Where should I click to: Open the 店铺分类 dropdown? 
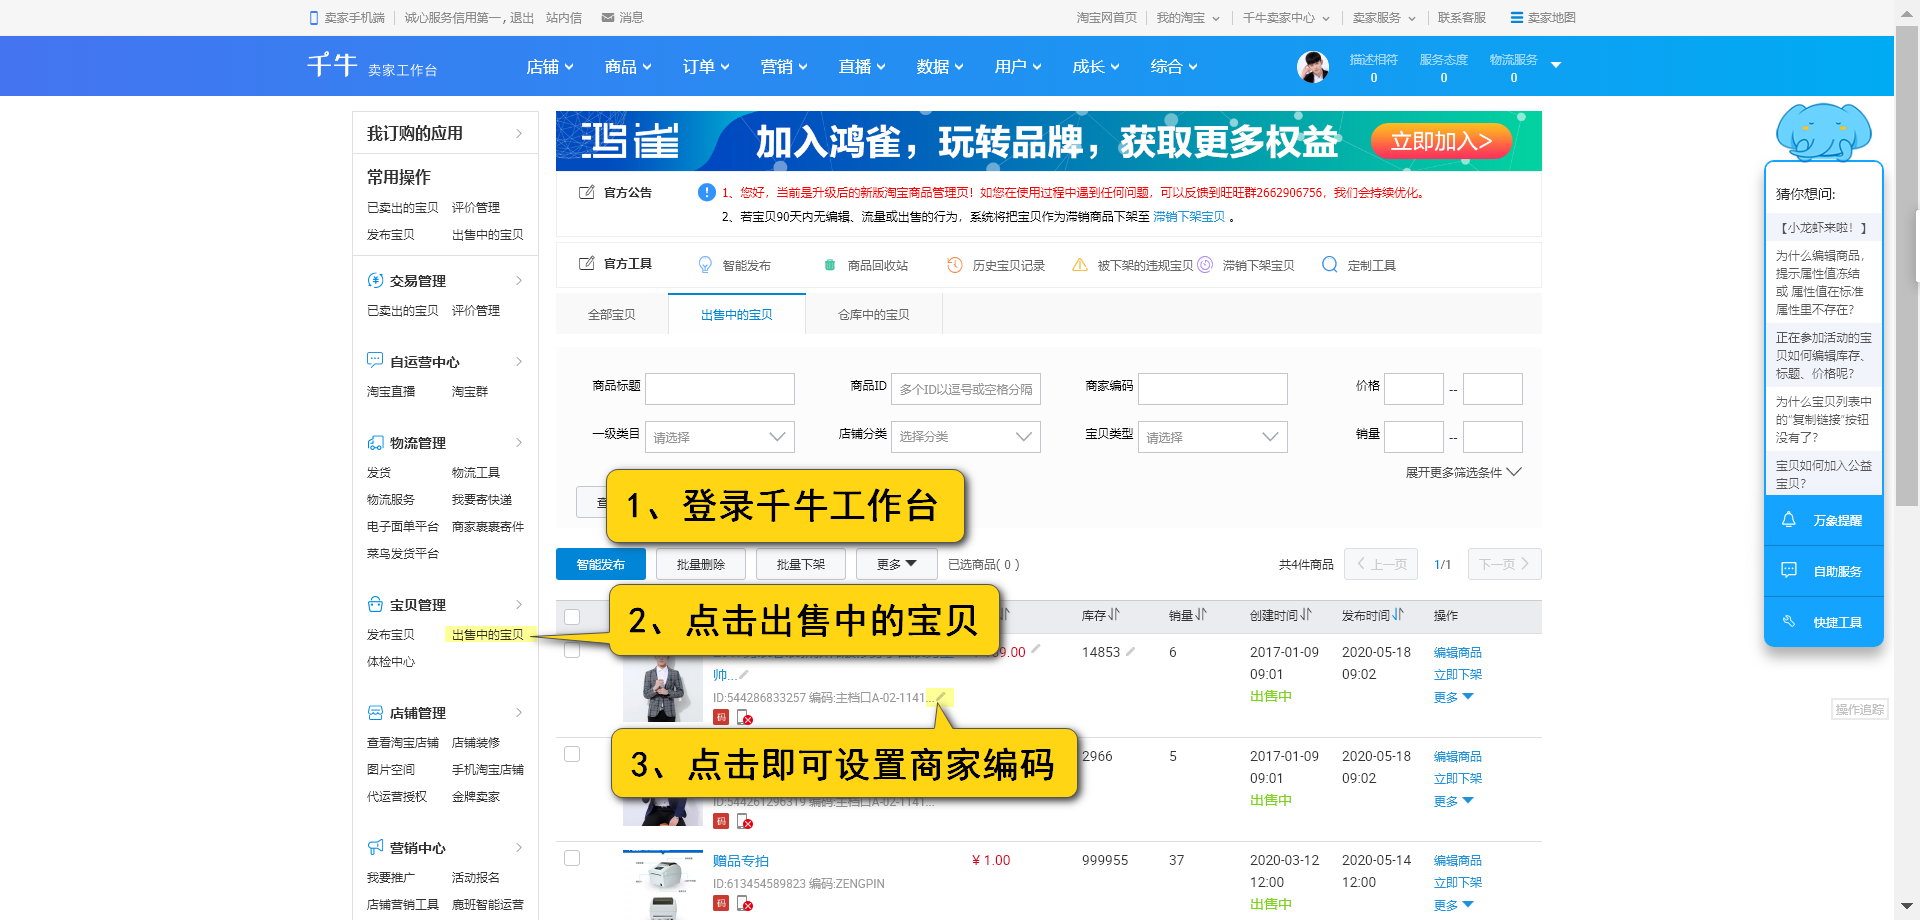pyautogui.click(x=966, y=437)
